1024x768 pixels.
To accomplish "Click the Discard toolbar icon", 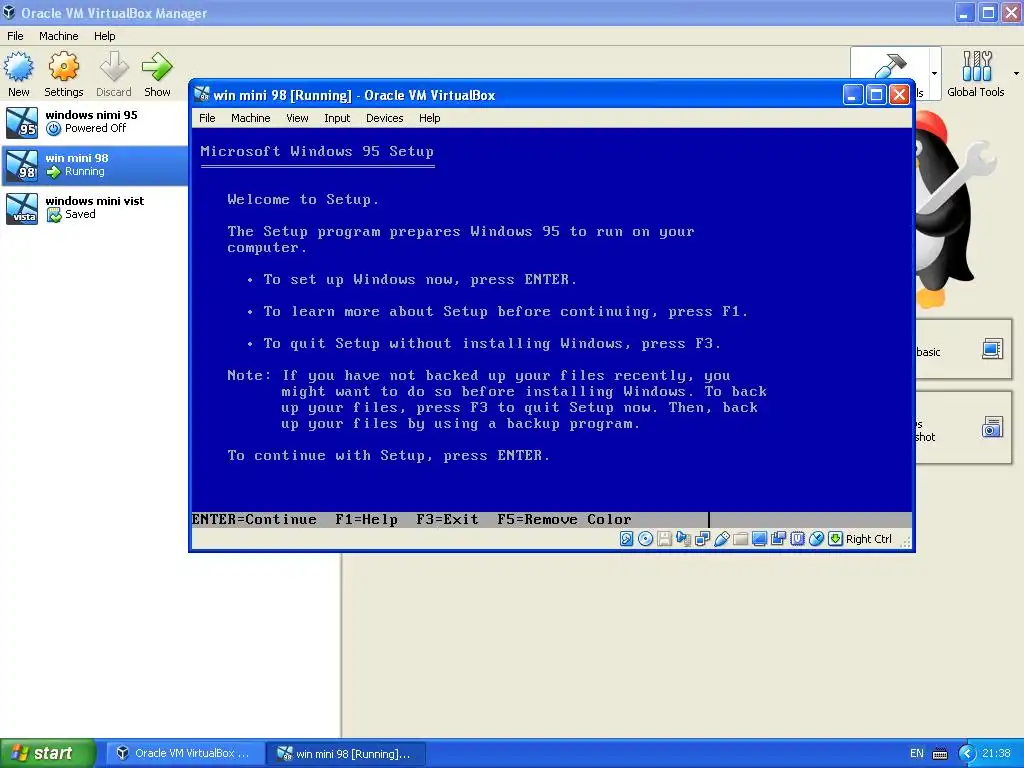I will click(x=114, y=67).
